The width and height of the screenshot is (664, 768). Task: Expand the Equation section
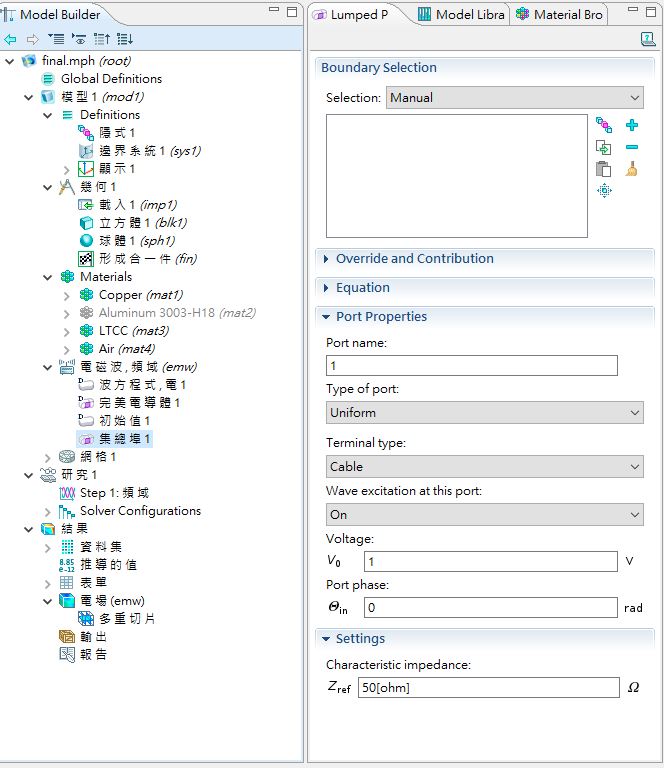[x=362, y=288]
